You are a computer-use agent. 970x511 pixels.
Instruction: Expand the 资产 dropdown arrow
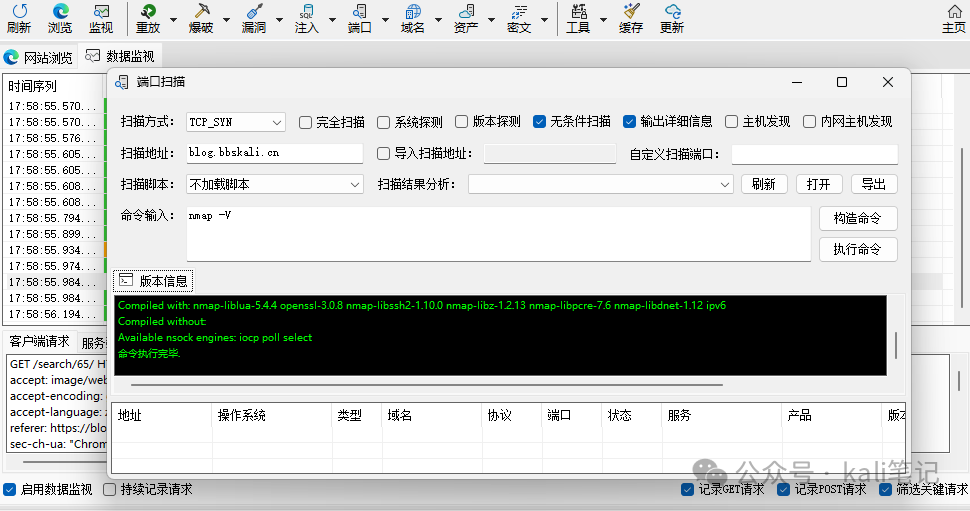pos(491,20)
